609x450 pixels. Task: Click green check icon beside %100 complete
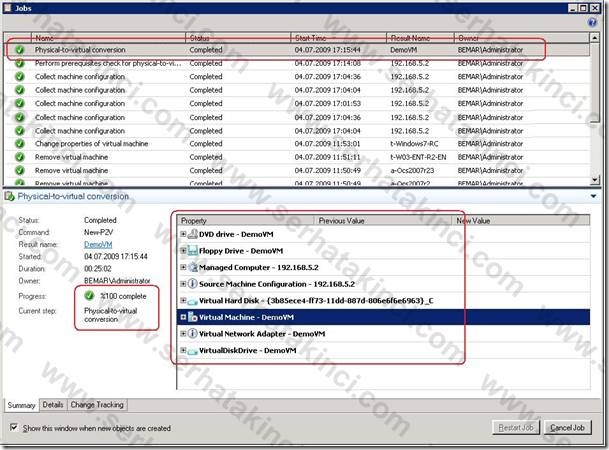(89, 296)
